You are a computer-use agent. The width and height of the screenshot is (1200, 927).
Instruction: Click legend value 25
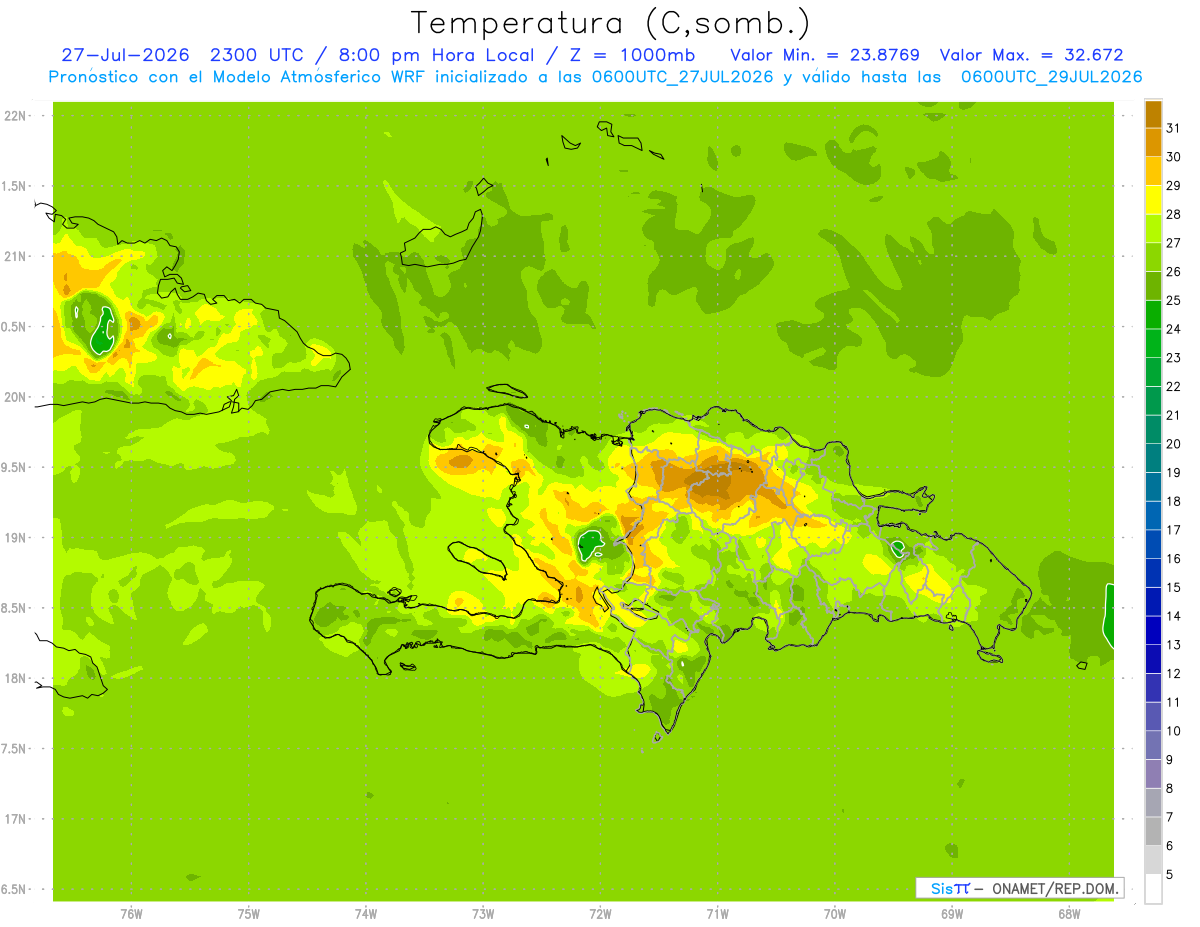1173,300
